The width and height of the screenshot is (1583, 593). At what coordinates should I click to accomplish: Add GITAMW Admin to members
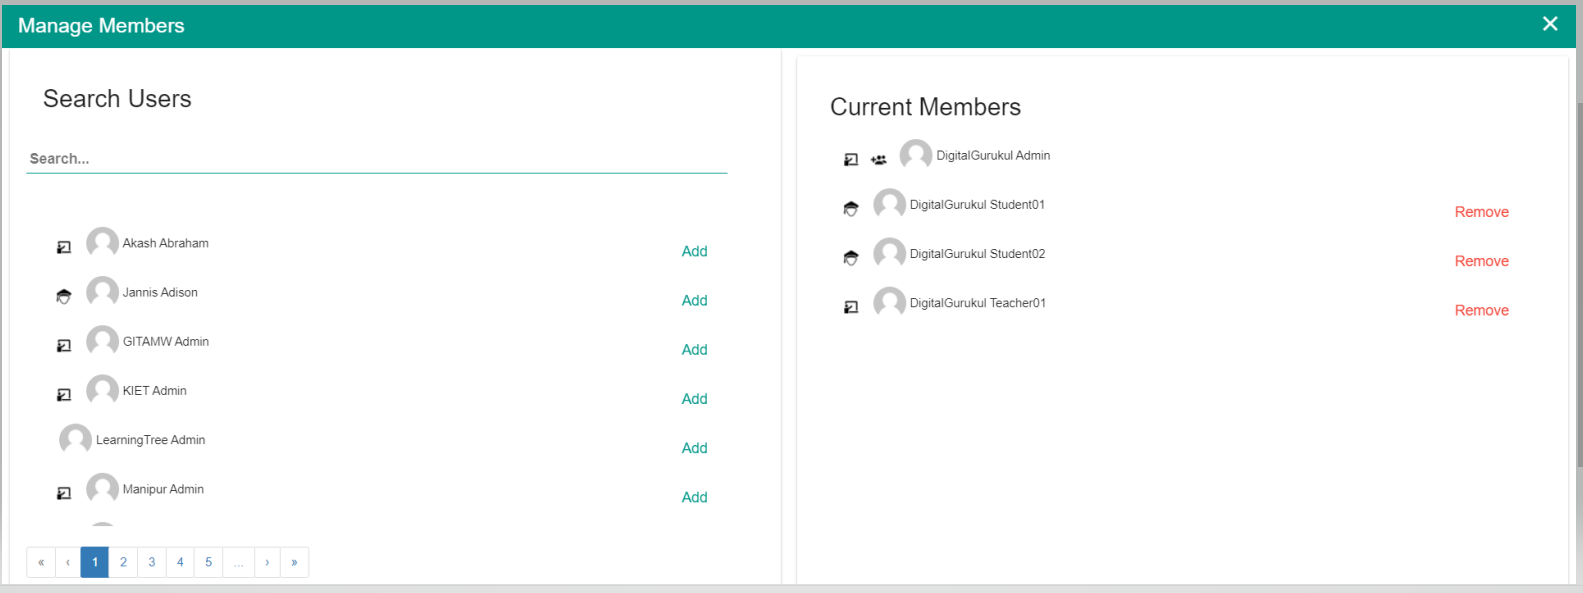694,349
